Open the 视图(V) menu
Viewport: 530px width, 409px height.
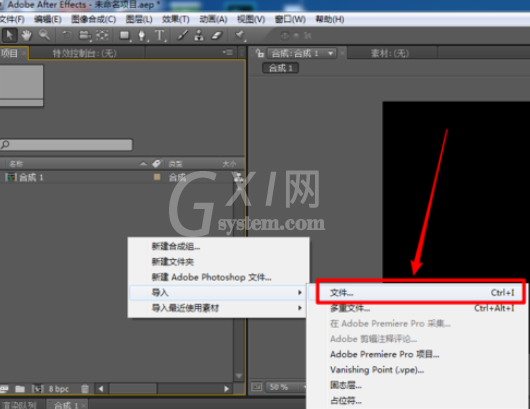coord(251,19)
